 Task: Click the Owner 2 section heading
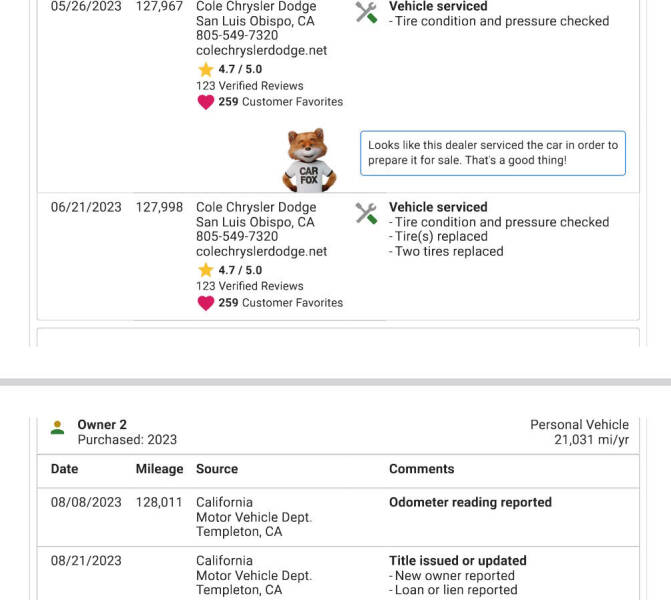pos(102,425)
